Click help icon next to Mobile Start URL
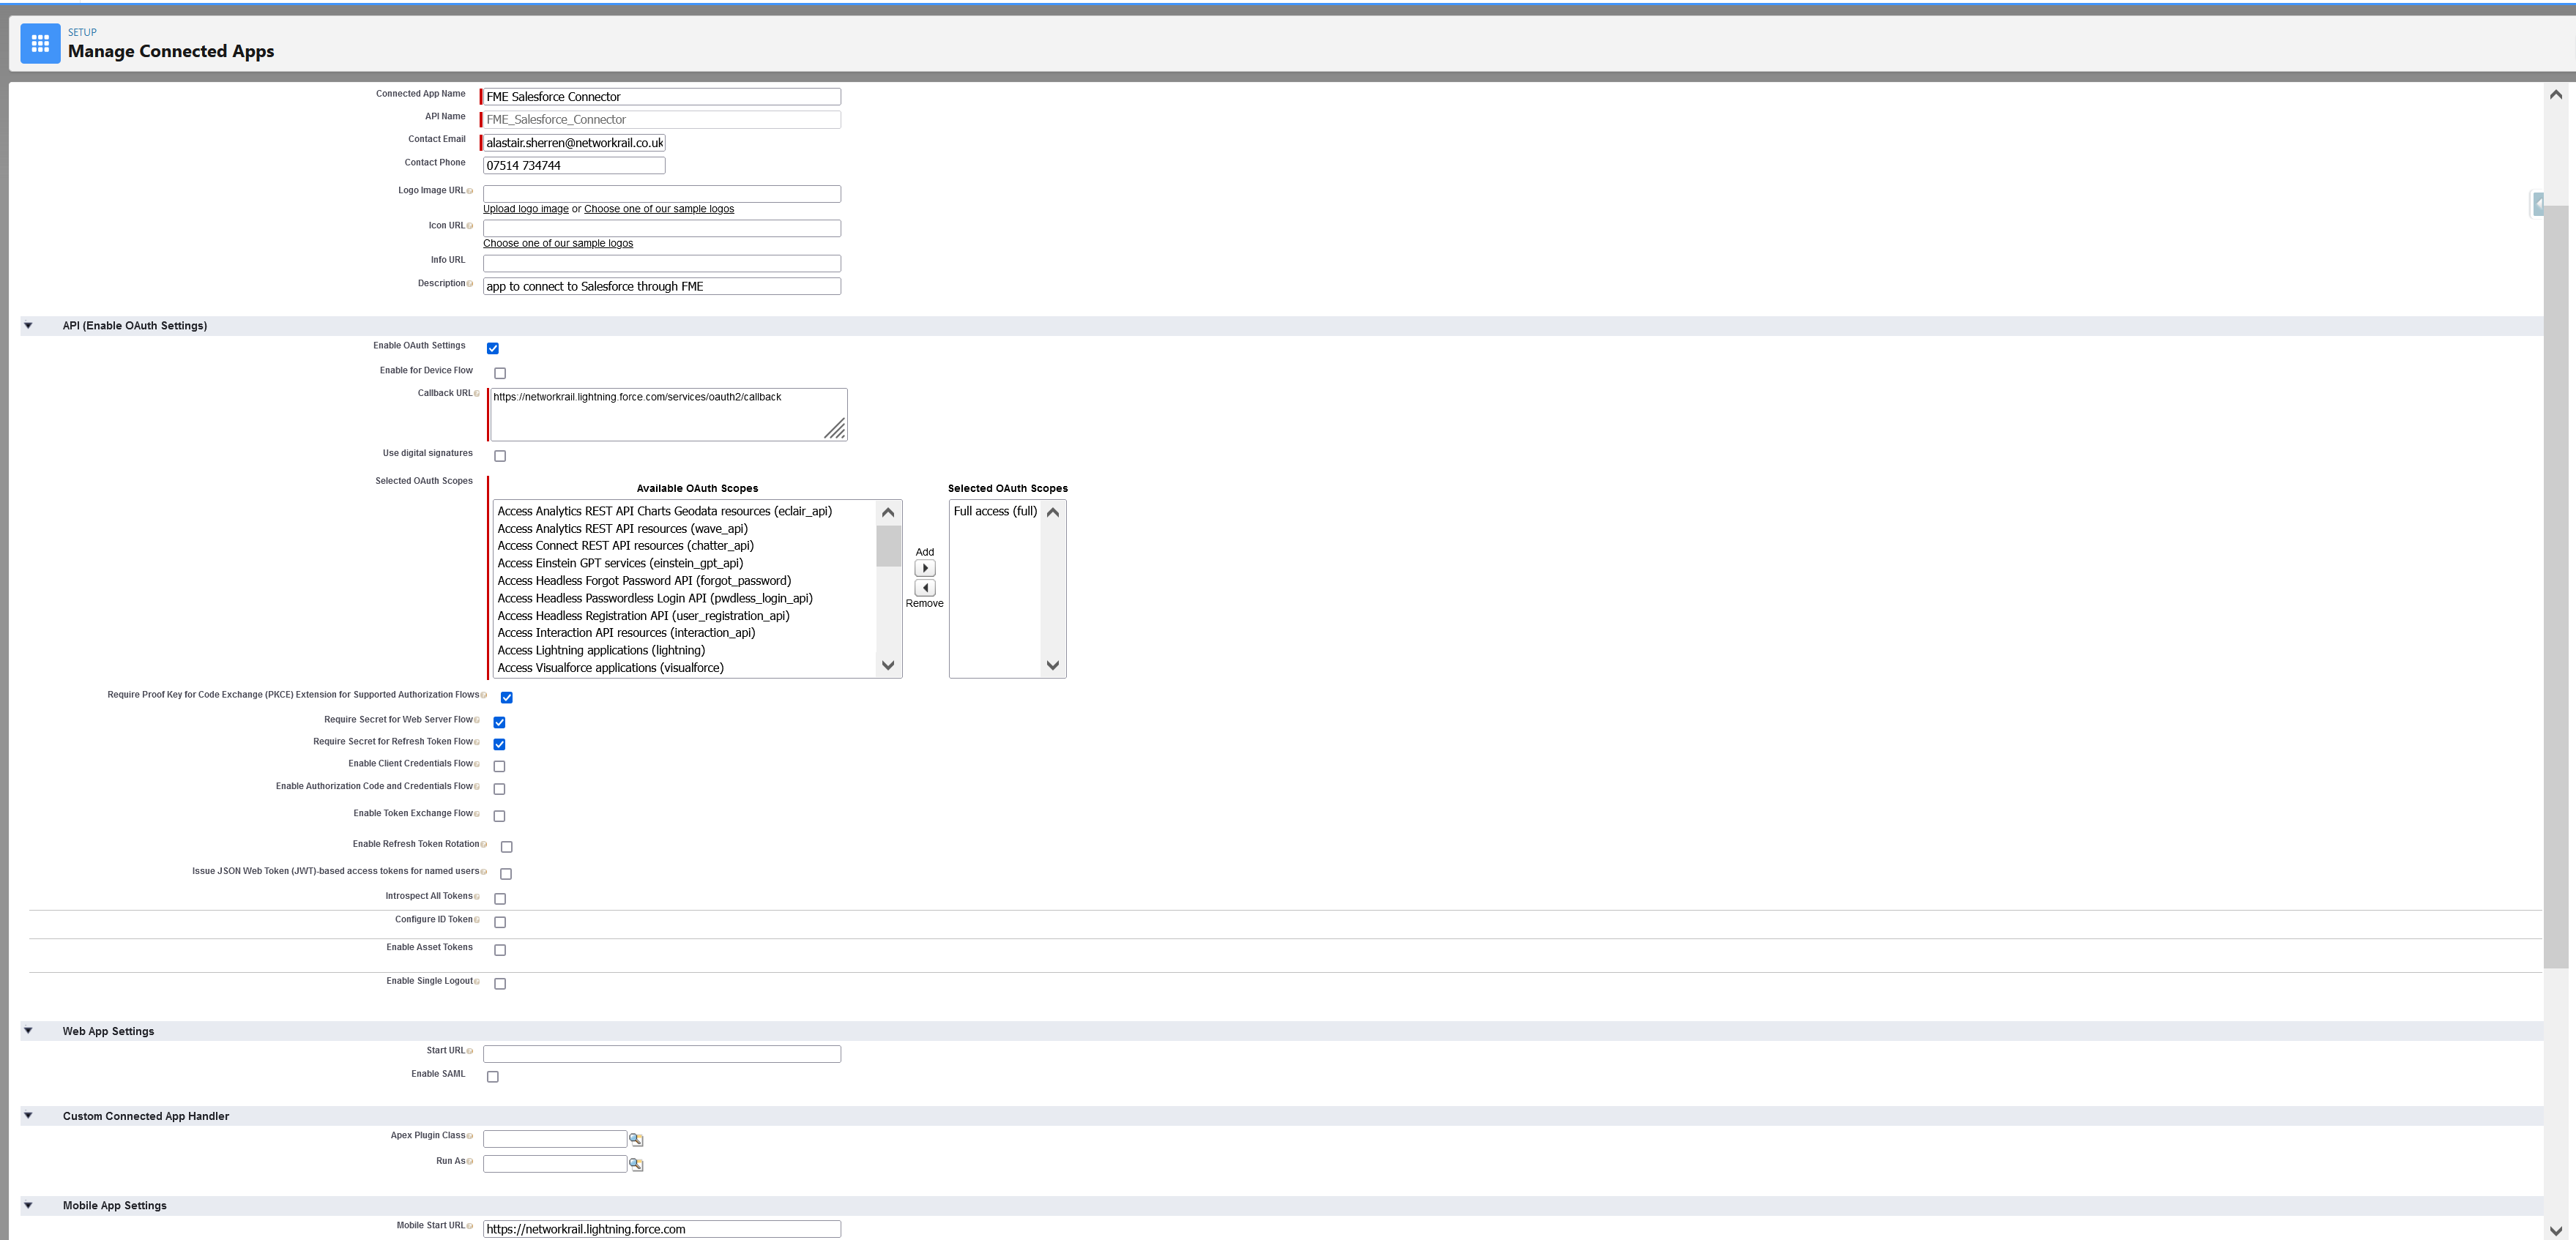This screenshot has width=2576, height=1240. tap(470, 1226)
